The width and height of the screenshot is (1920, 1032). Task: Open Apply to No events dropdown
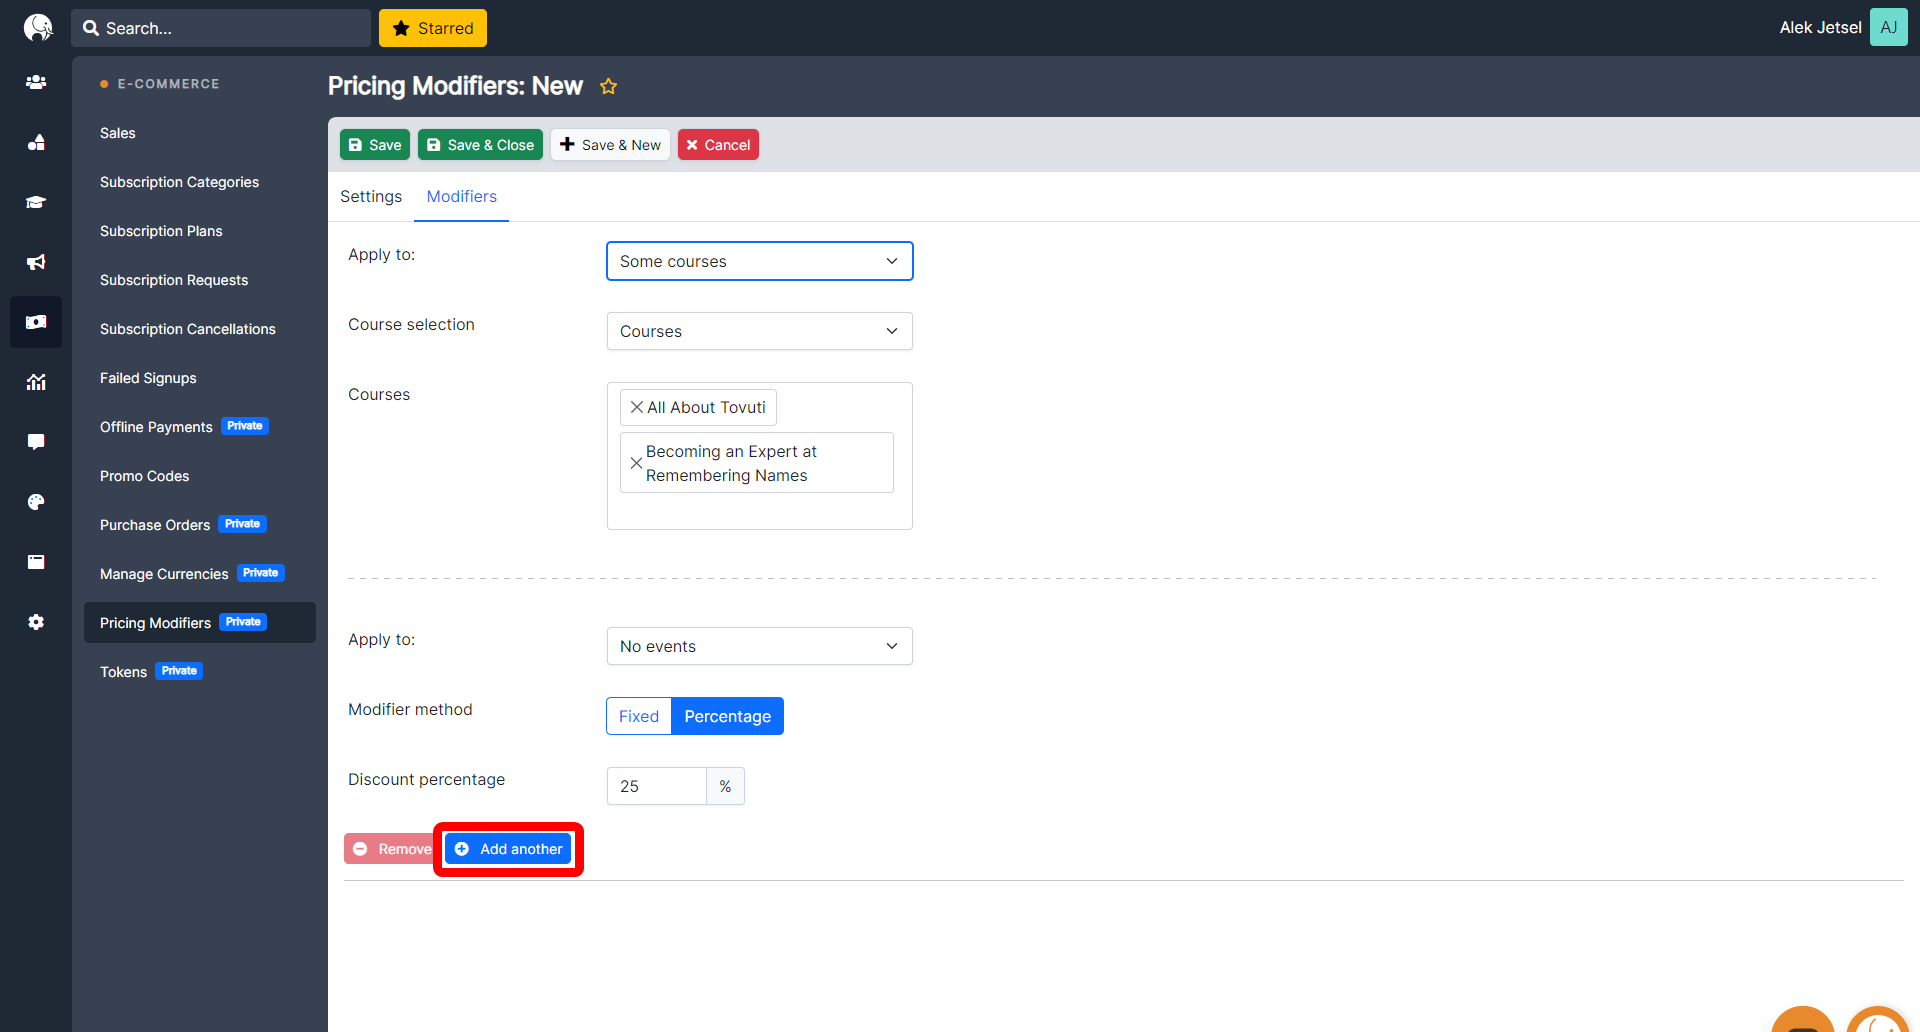coord(760,646)
